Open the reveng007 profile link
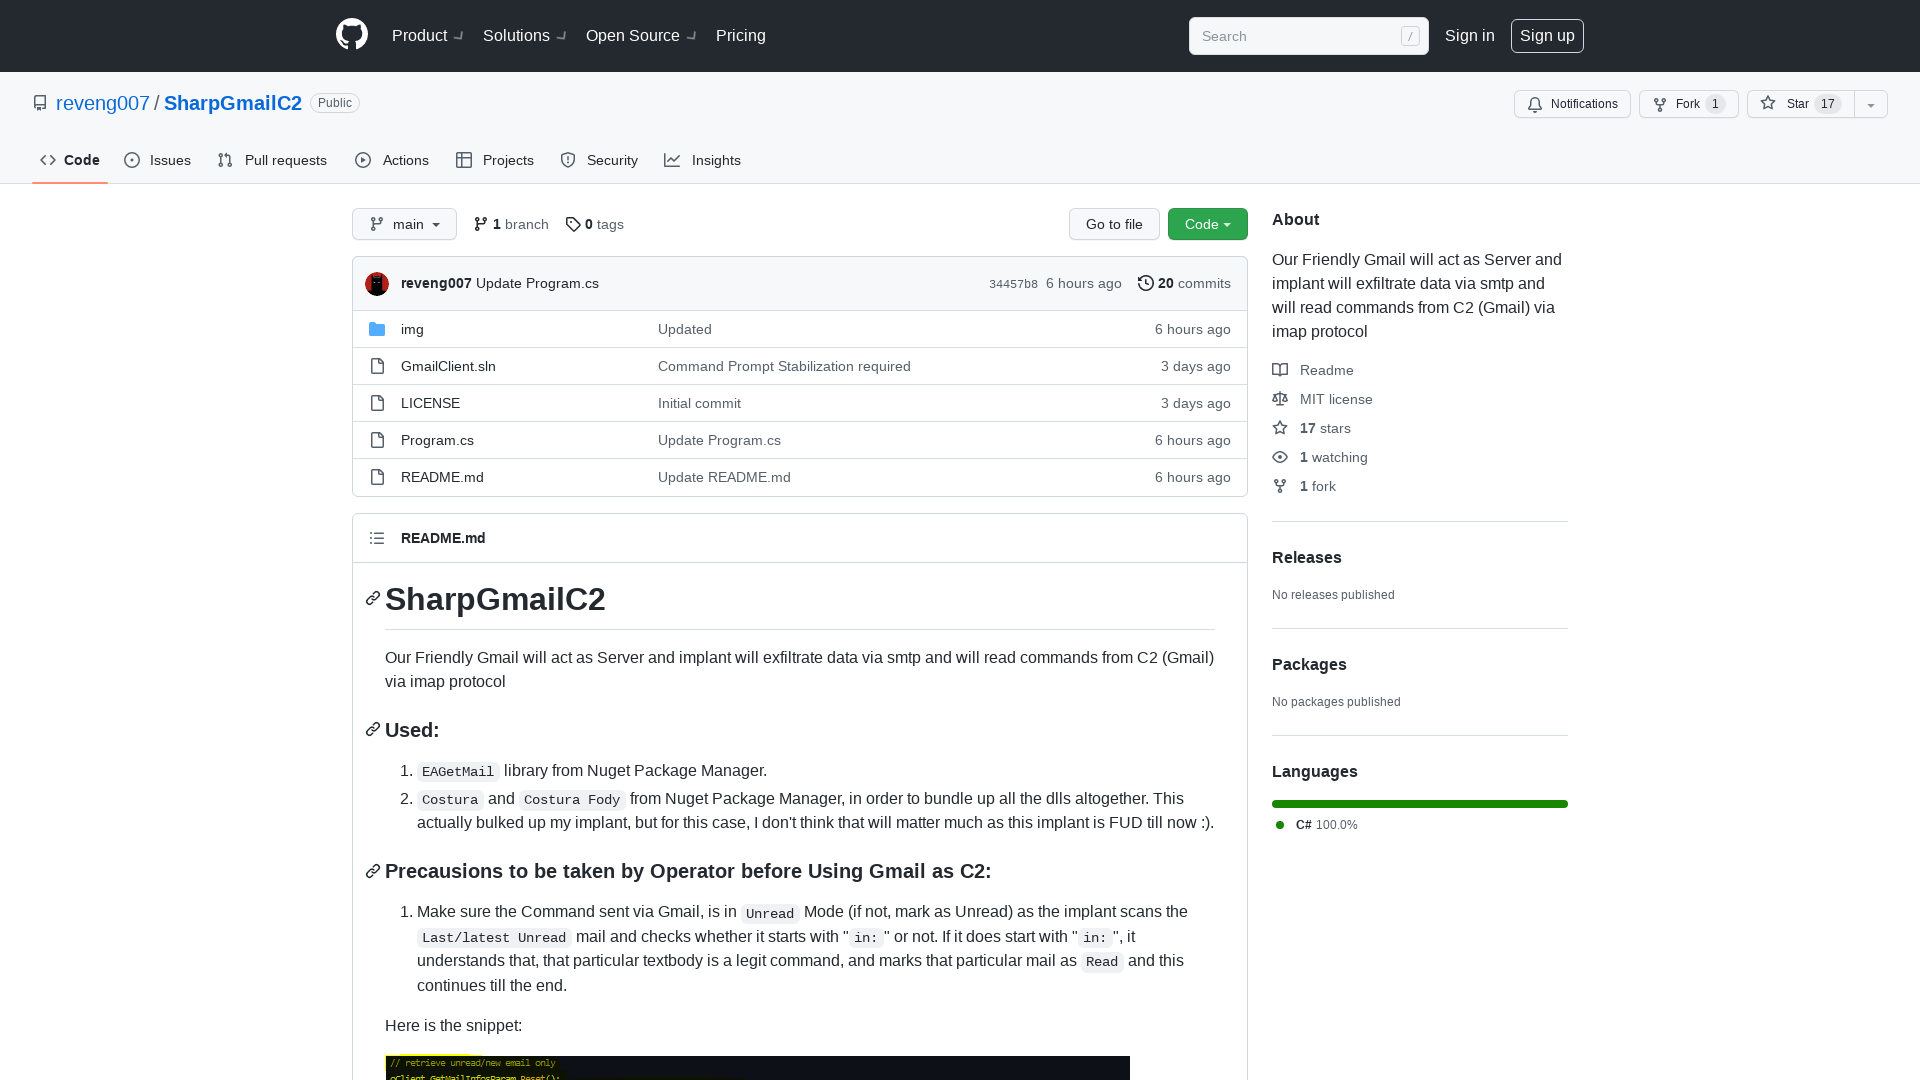1920x1080 pixels. [103, 103]
